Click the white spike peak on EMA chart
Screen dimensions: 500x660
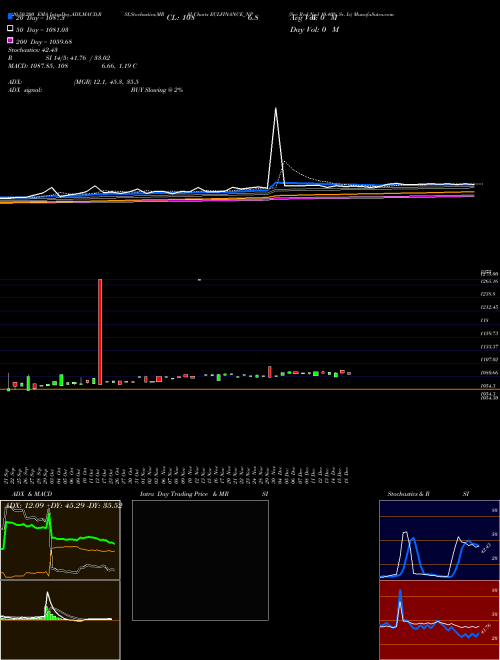point(276,109)
